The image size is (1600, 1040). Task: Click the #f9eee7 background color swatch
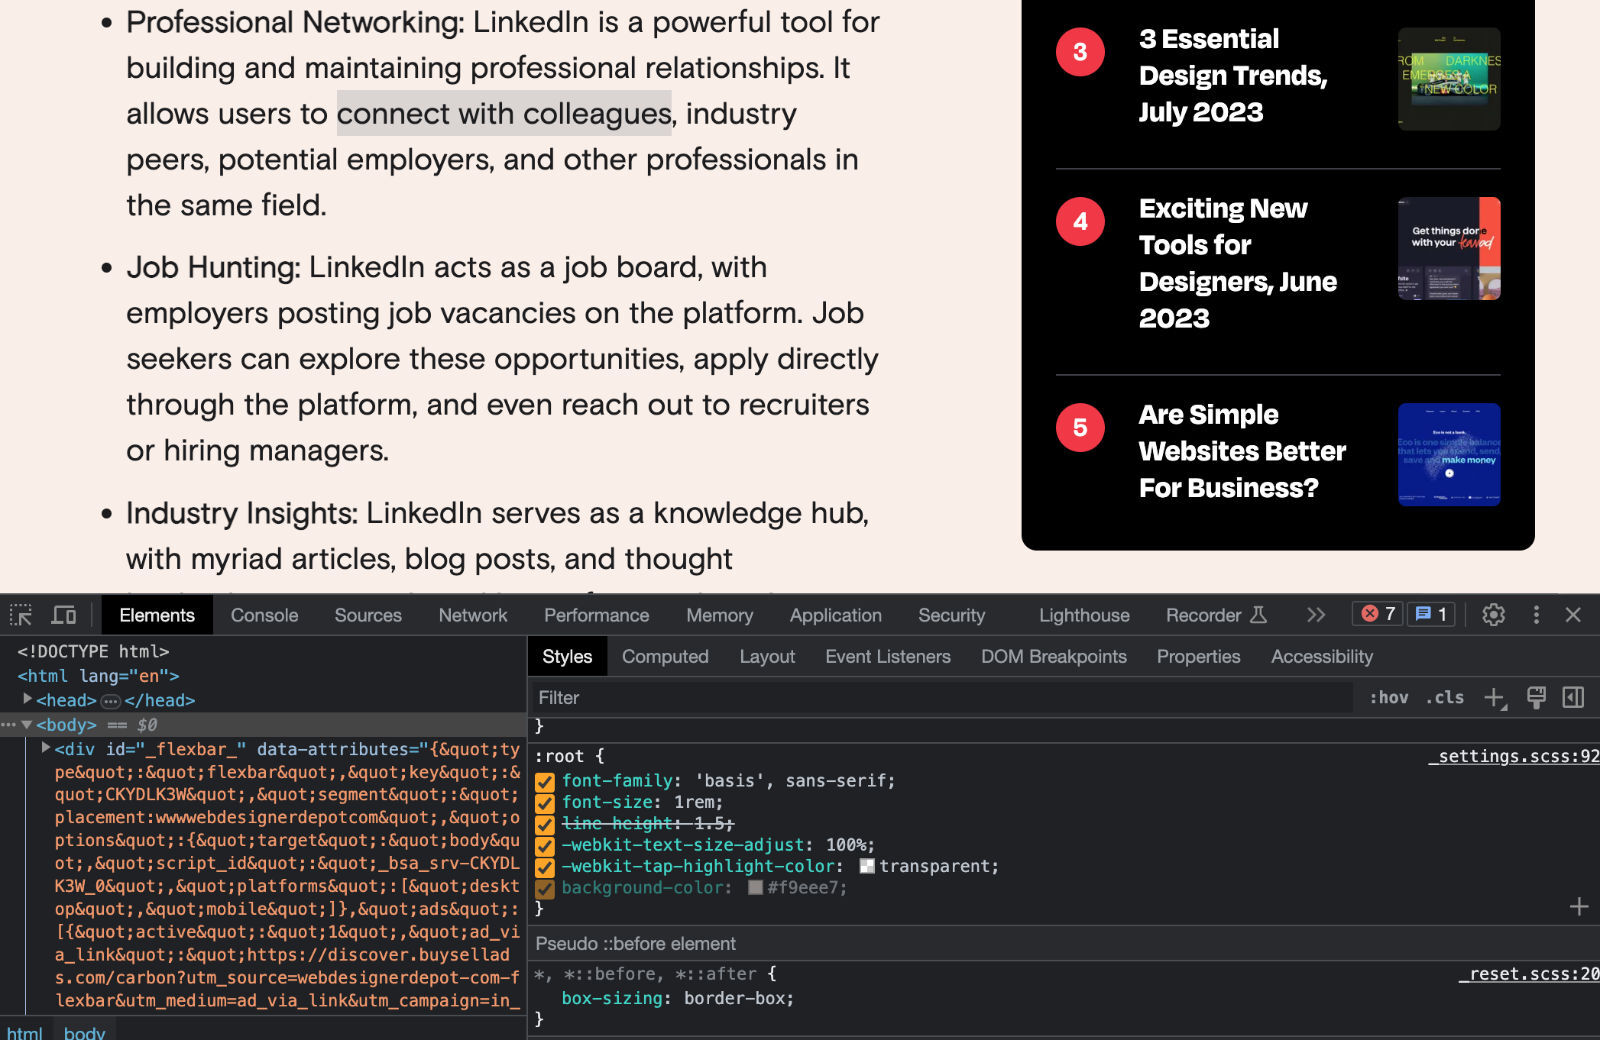coord(756,888)
